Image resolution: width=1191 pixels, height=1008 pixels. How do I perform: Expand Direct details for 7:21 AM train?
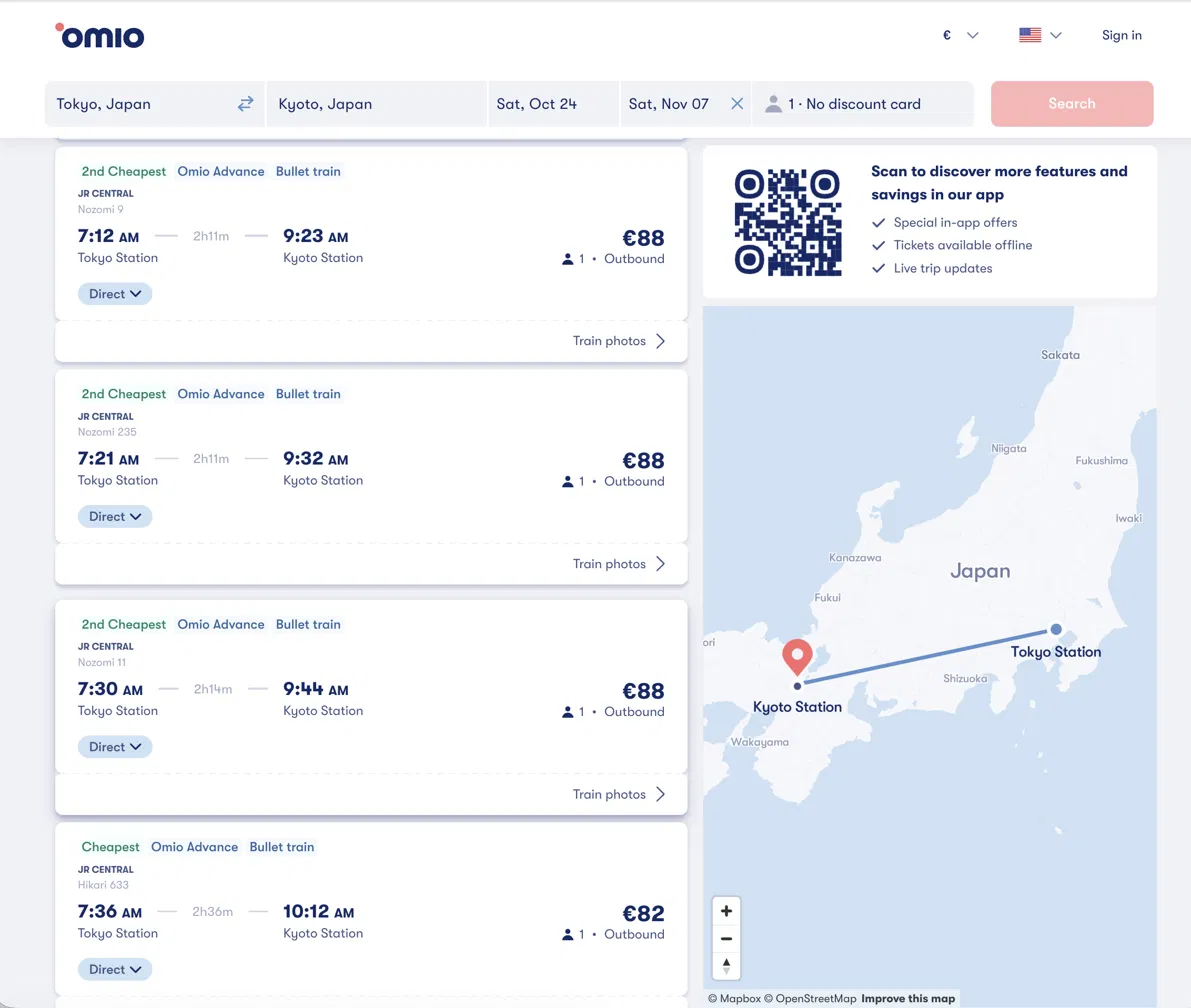(115, 517)
